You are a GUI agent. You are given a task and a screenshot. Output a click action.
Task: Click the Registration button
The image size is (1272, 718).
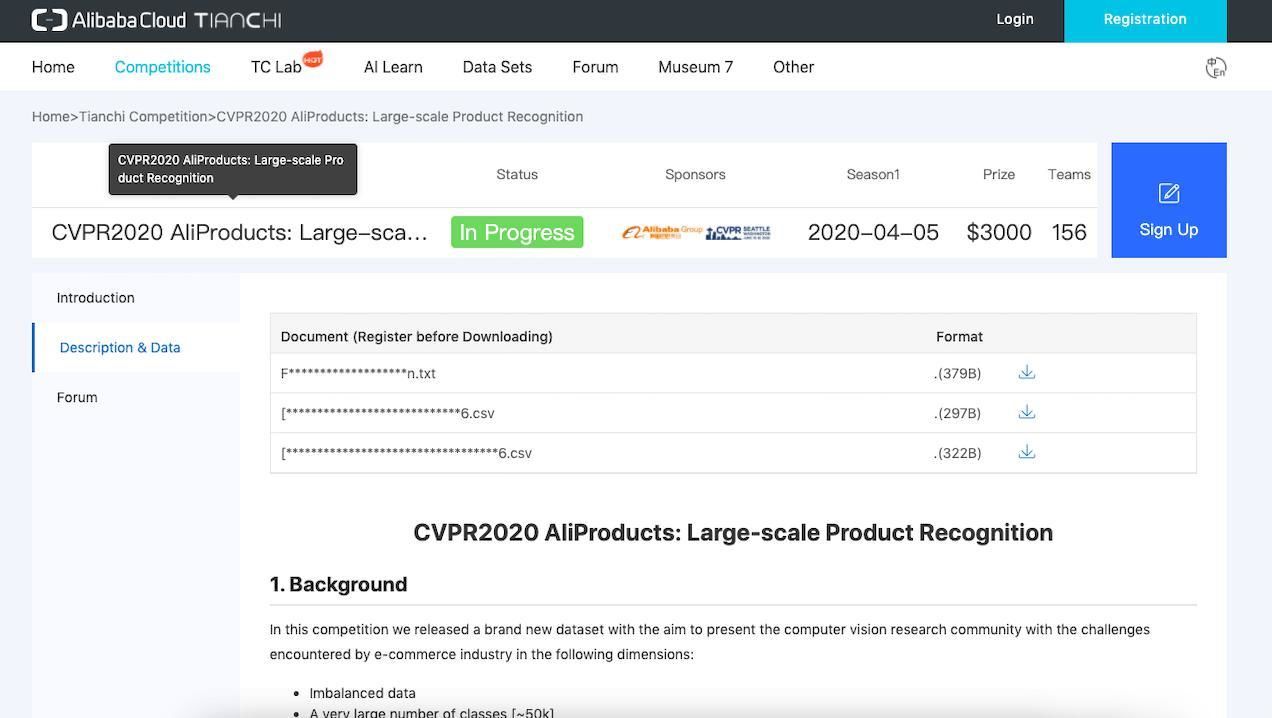(1145, 21)
